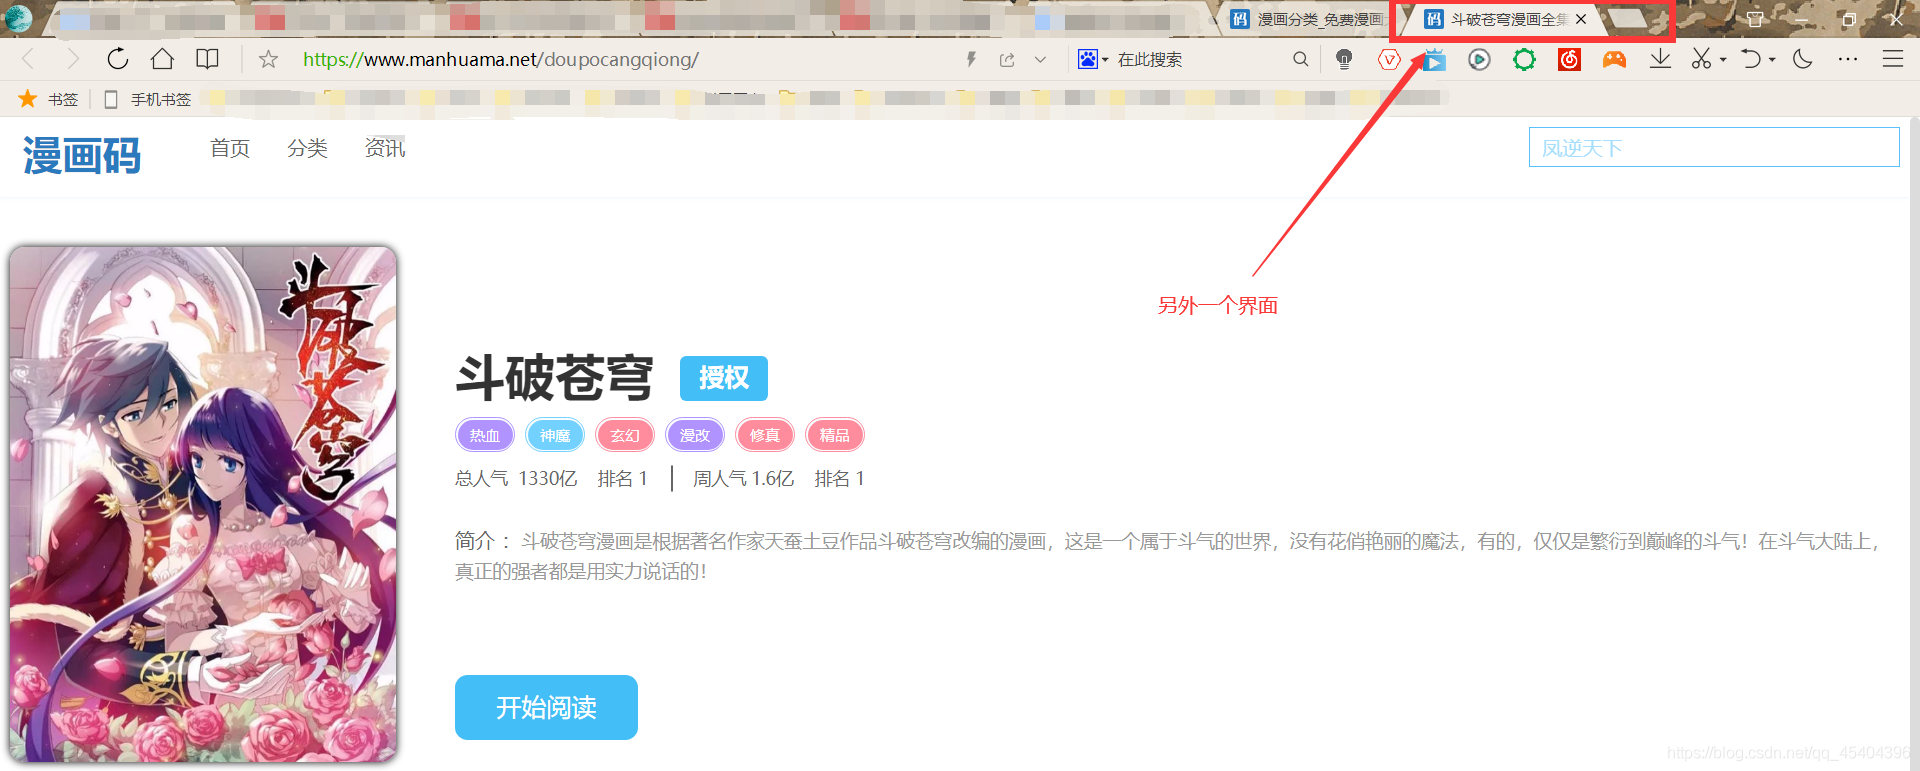Expand the undo closed tab dropdown arrow
1920x771 pixels.
pyautogui.click(x=1772, y=60)
